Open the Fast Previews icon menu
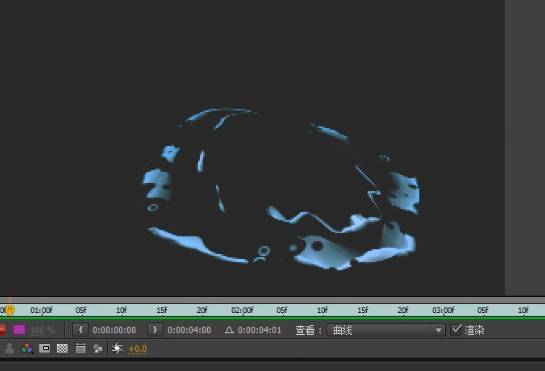This screenshot has width=545, height=371. pyautogui.click(x=98, y=348)
